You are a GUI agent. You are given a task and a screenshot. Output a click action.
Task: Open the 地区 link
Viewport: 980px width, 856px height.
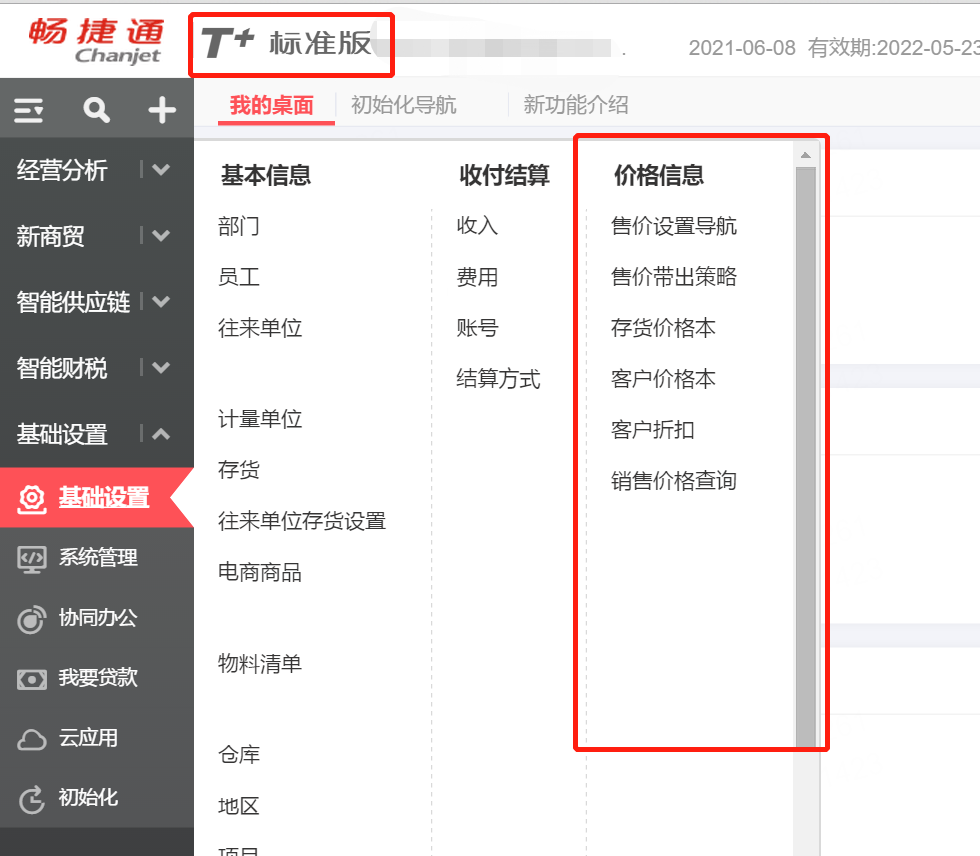[239, 806]
